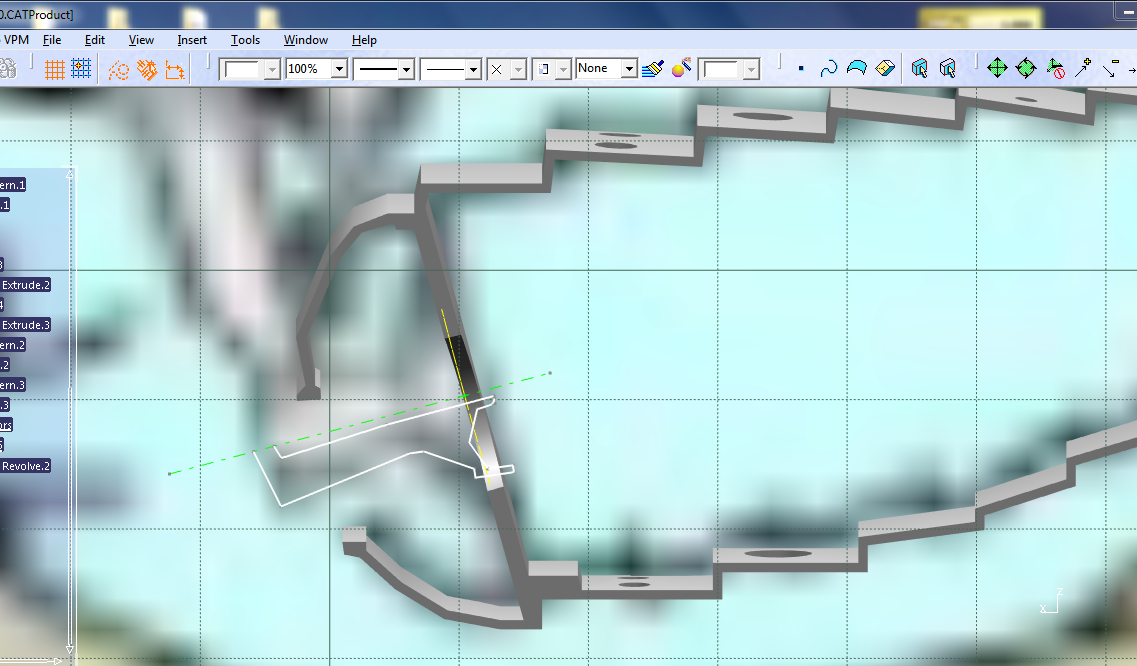This screenshot has height=666, width=1137.
Task: Click the x-z axis compass indicator
Action: click(x=1051, y=601)
